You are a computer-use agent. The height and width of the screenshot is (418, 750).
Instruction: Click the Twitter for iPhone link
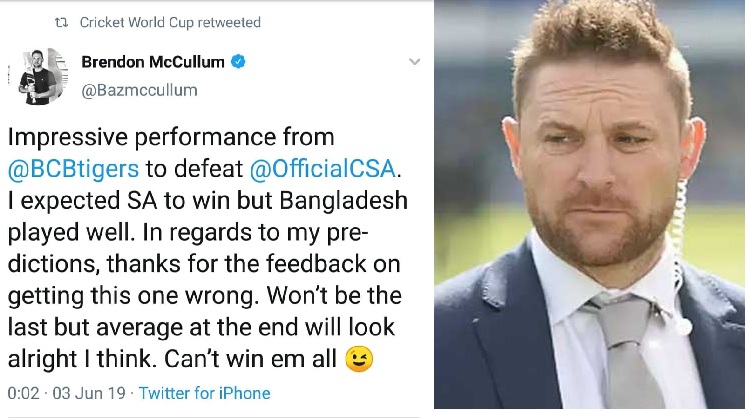205,393
